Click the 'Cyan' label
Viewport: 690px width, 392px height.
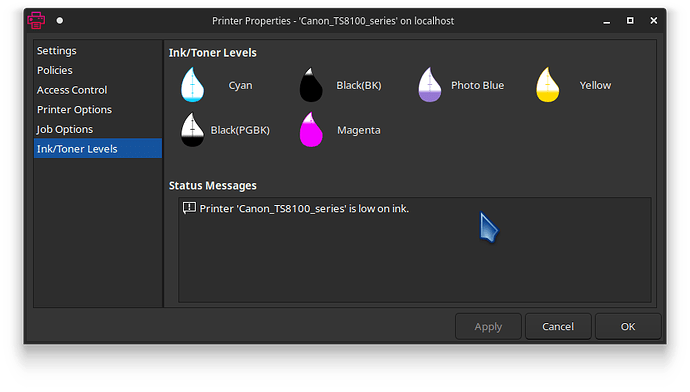[x=240, y=85]
